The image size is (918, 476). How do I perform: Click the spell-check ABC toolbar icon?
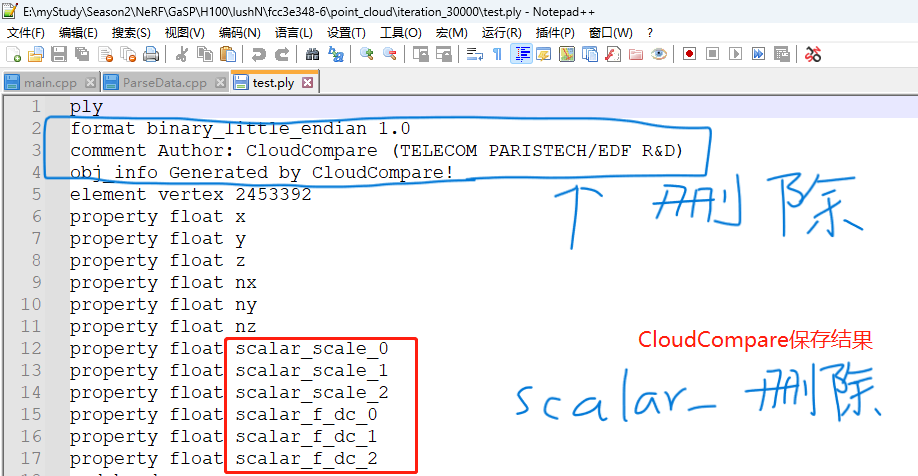(x=813, y=54)
